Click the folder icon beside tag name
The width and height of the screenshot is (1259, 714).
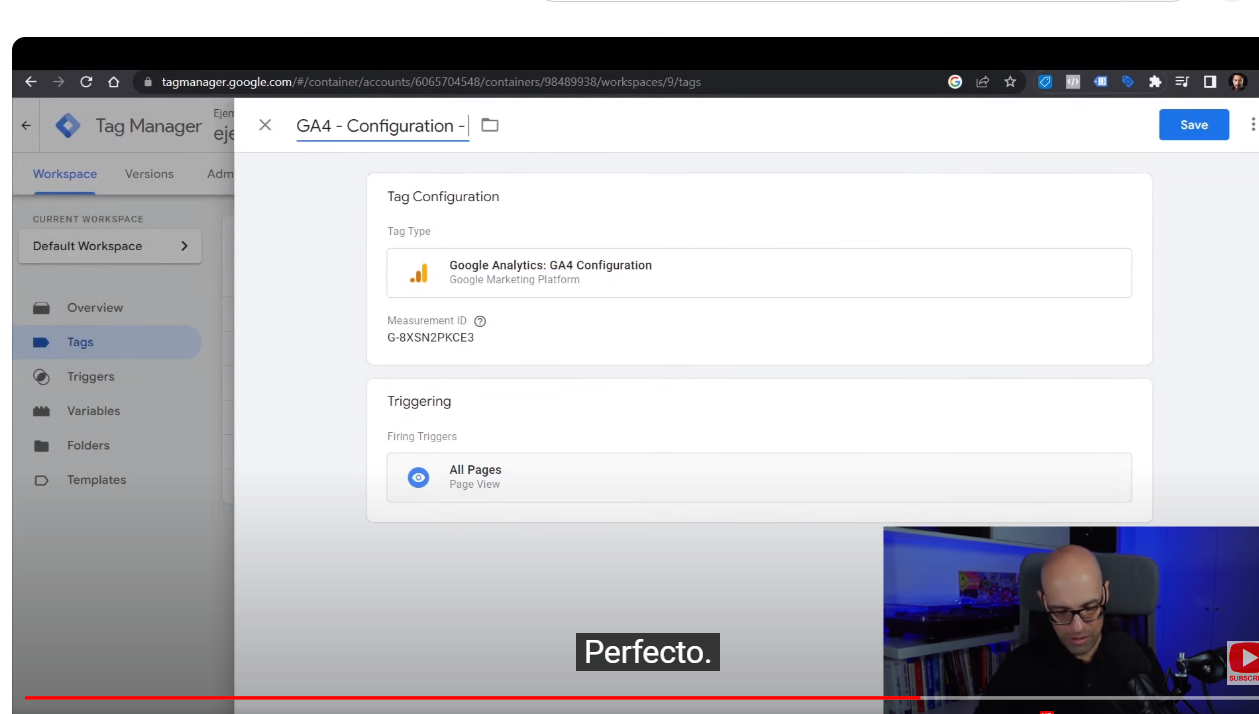coord(490,125)
